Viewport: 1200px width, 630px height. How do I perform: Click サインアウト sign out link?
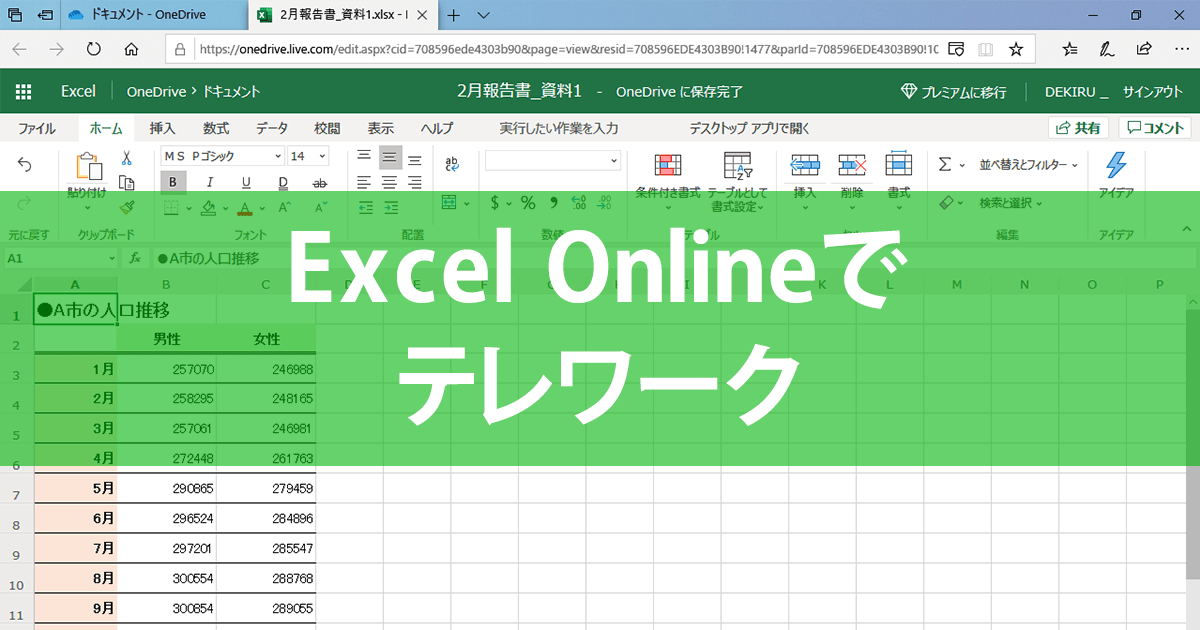coord(1152,91)
